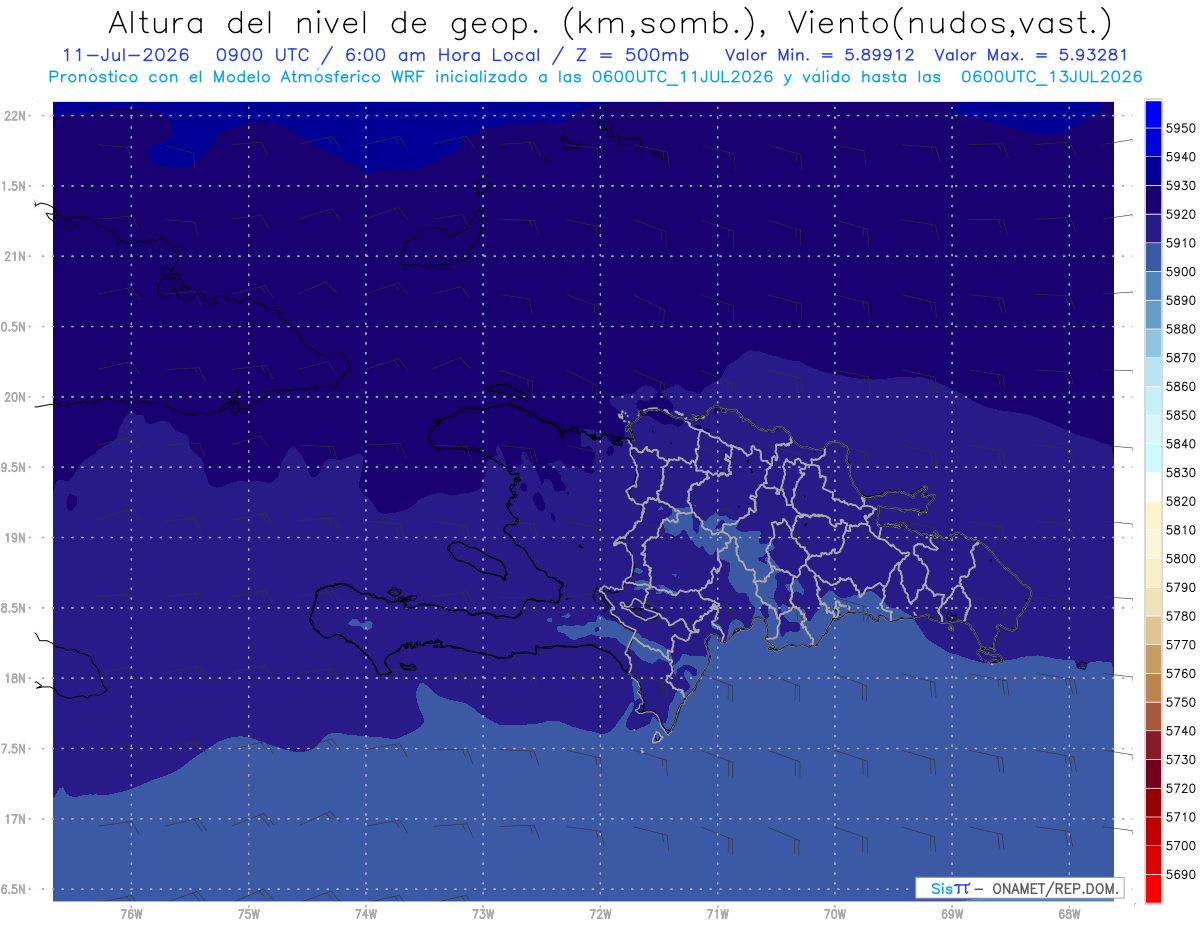1200x927 pixels.
Task: Select the chart title 'Altura del nivel de geop.'
Action: click(x=324, y=22)
